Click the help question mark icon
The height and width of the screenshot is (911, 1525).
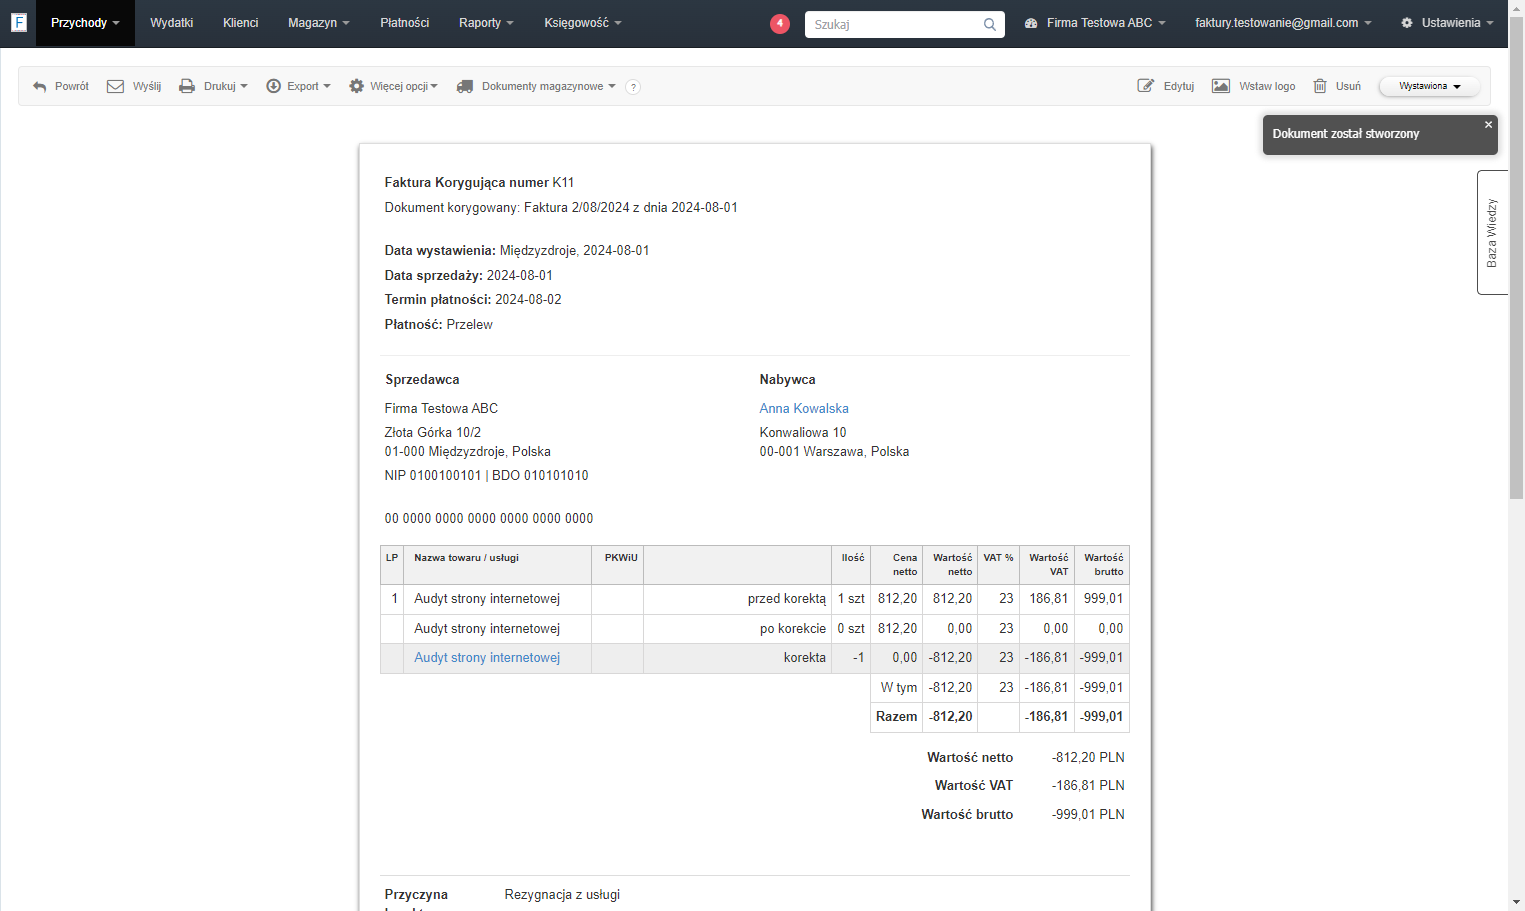pyautogui.click(x=633, y=87)
